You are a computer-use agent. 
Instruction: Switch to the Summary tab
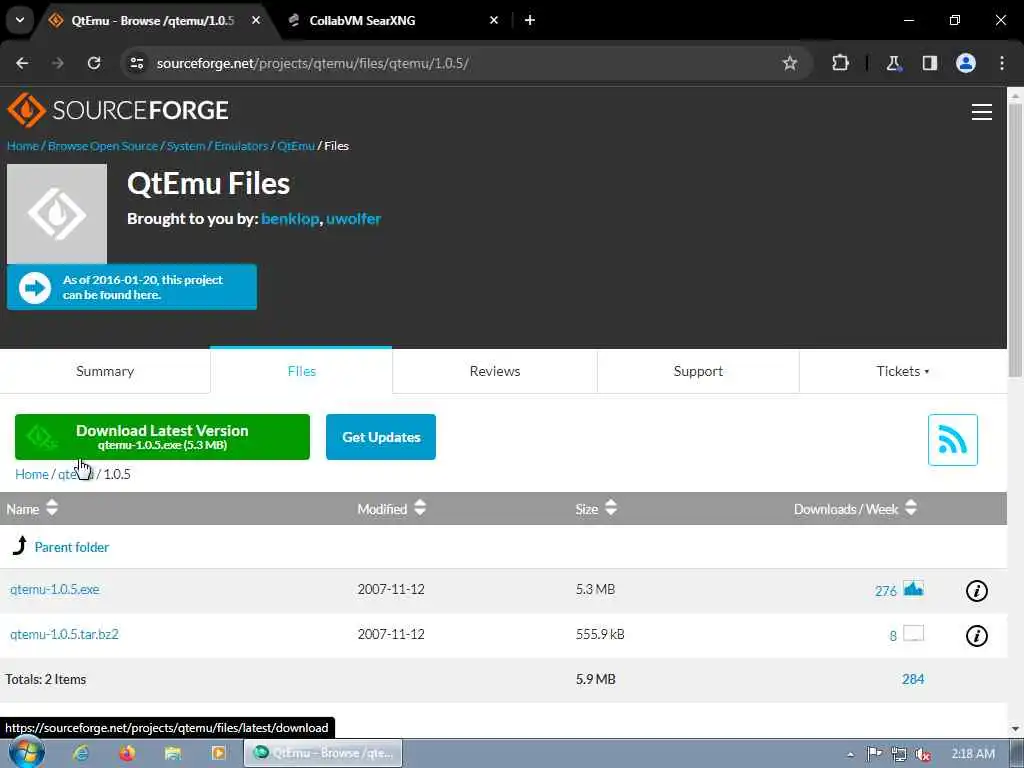pos(104,371)
